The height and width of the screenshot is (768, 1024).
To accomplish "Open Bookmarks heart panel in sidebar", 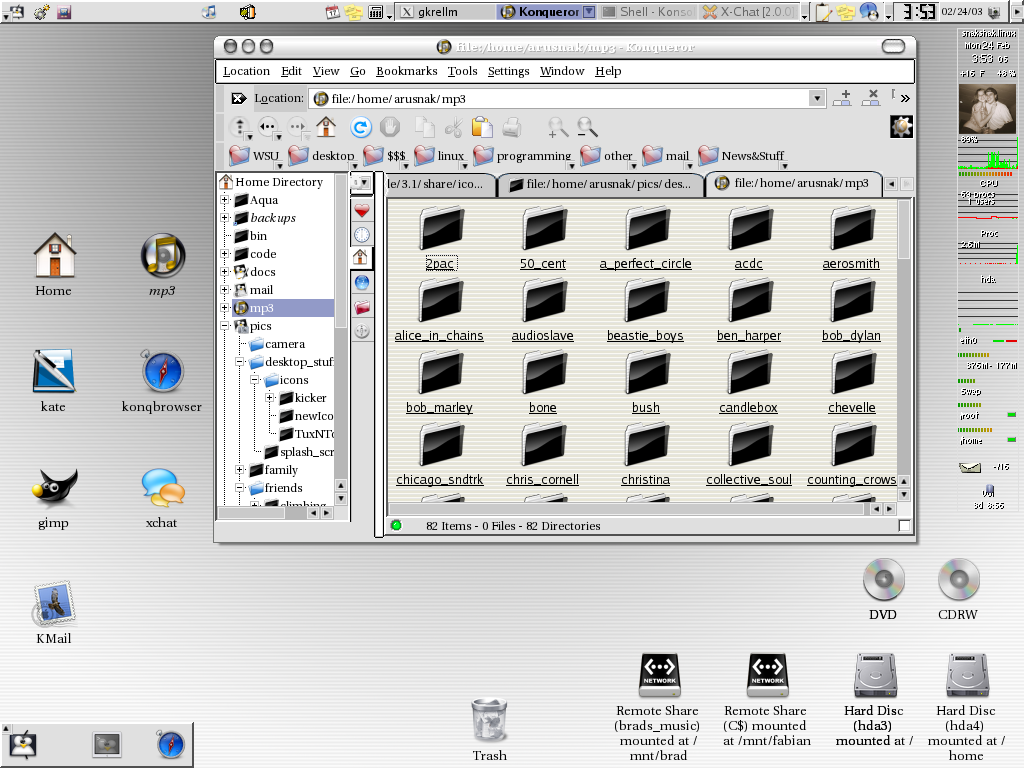I will coord(362,210).
